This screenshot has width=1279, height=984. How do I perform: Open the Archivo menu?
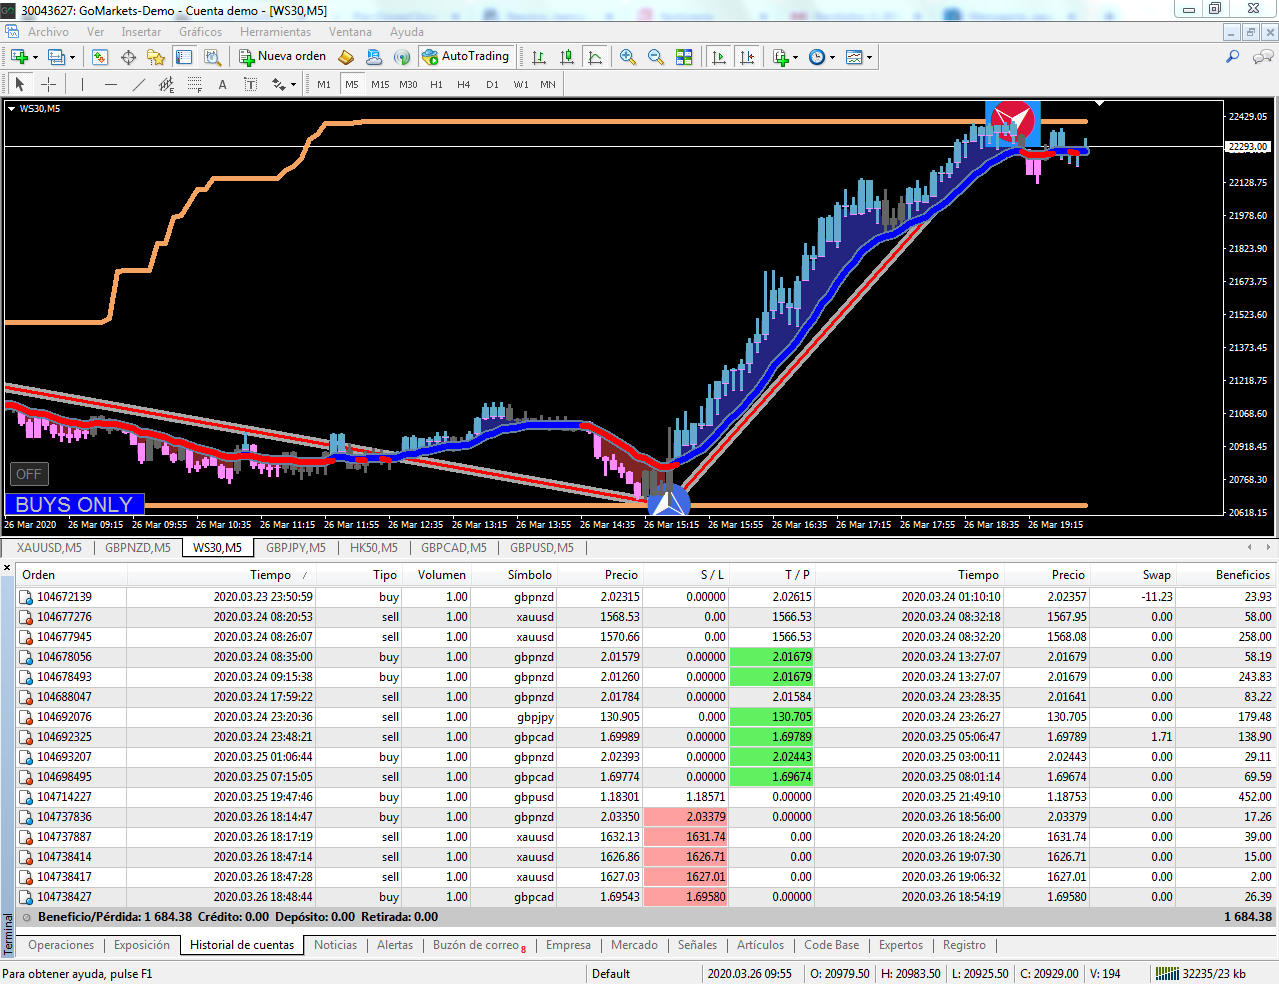tap(48, 32)
